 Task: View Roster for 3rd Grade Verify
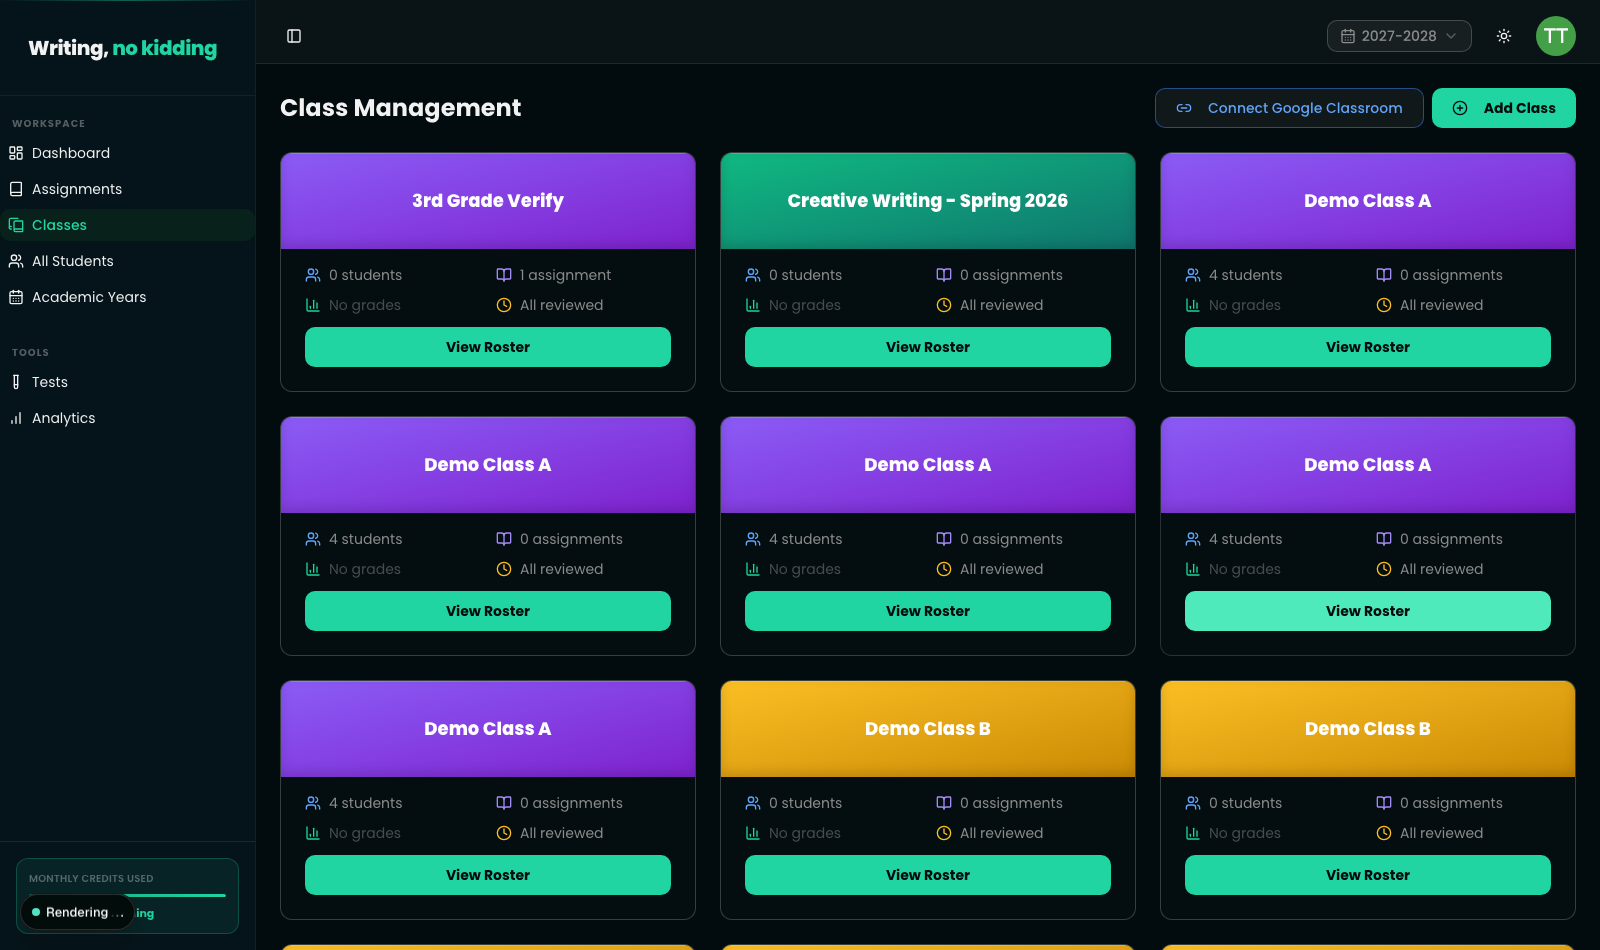coord(488,347)
